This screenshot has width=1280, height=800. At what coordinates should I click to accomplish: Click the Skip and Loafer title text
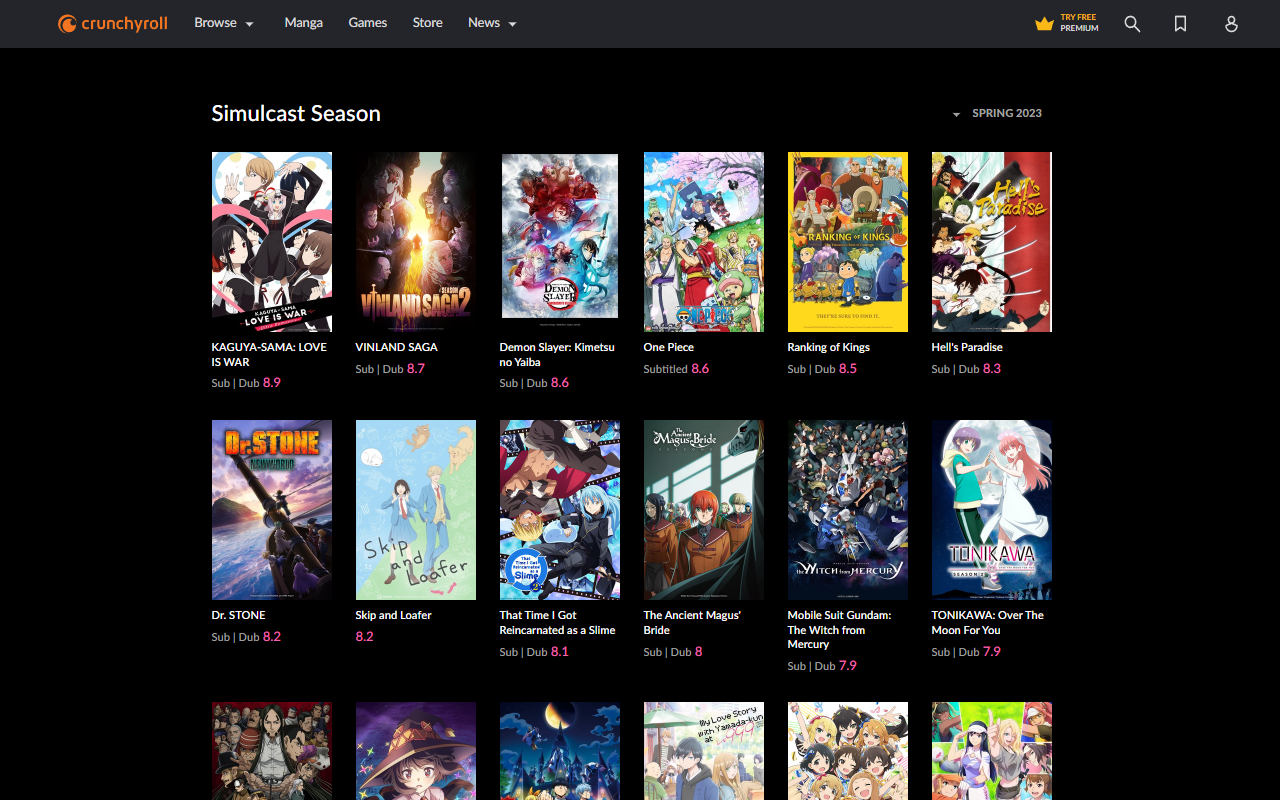[x=394, y=615]
